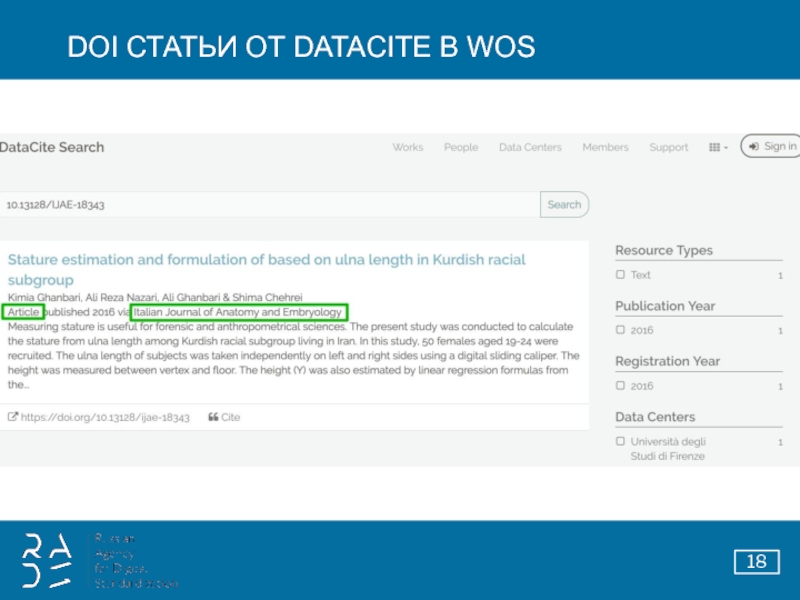The width and height of the screenshot is (800, 600).
Task: Click the Data Centers filter heading
Action: tap(655, 417)
